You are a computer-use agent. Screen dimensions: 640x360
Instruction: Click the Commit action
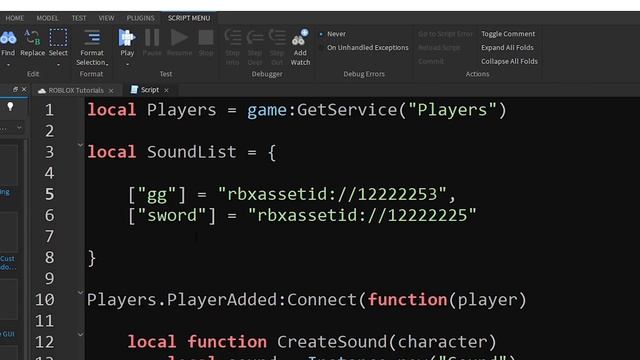coord(431,61)
